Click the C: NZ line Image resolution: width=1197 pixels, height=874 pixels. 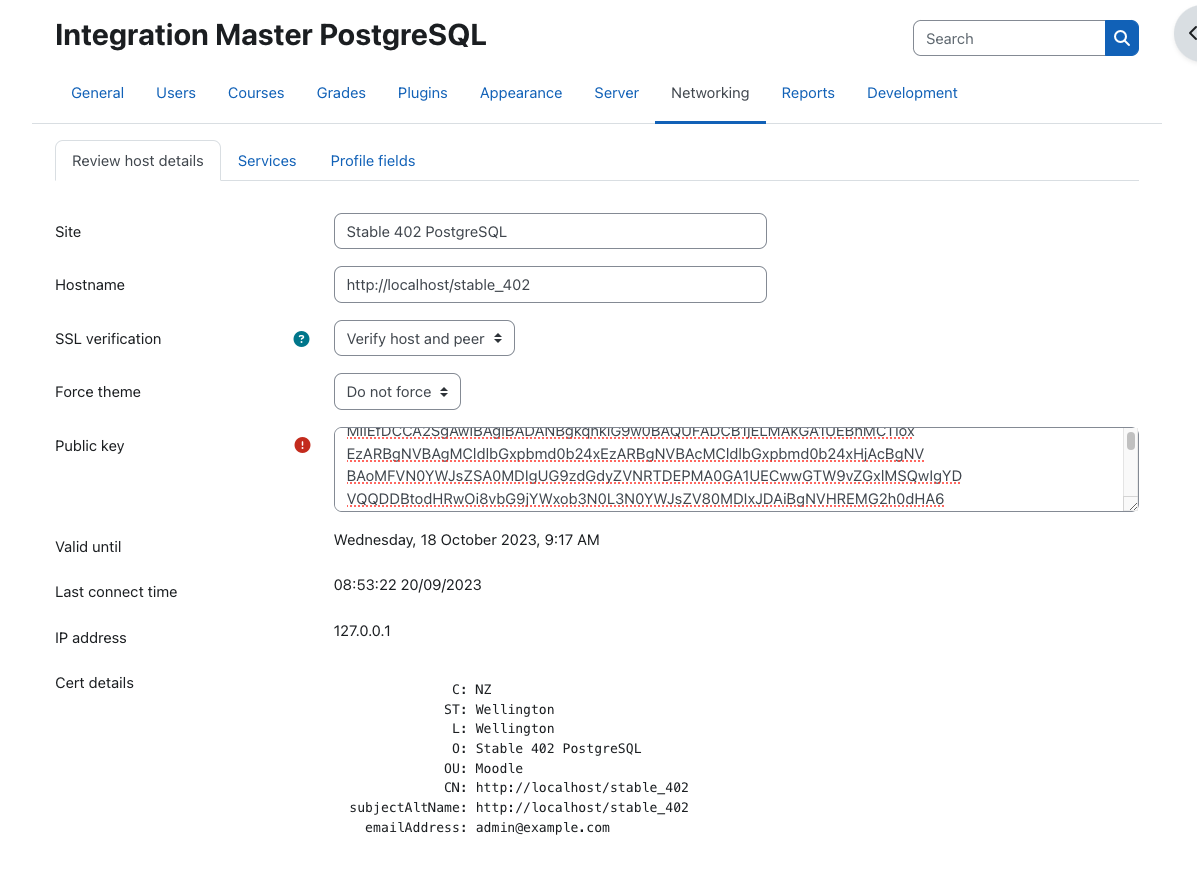coord(472,690)
